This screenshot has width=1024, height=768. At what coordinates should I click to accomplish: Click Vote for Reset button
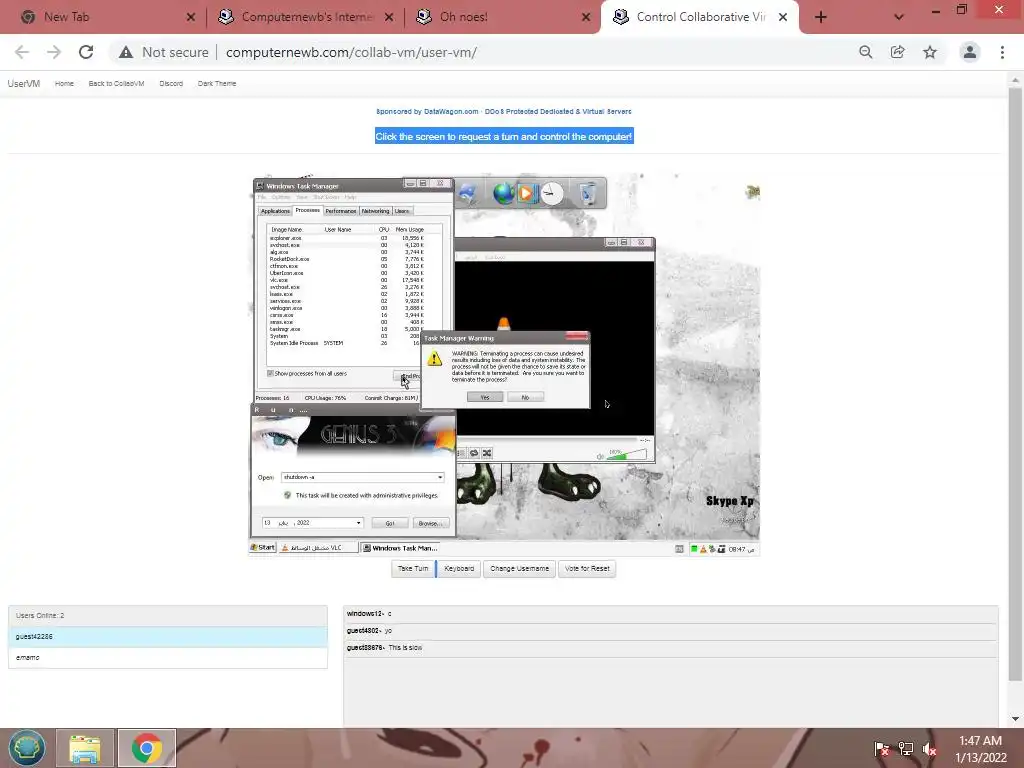pyautogui.click(x=587, y=569)
